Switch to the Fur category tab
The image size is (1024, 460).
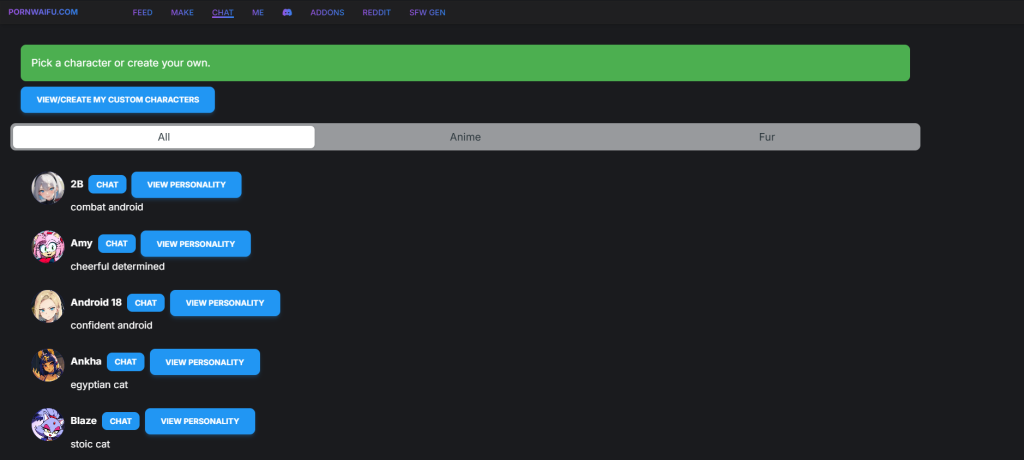[767, 137]
